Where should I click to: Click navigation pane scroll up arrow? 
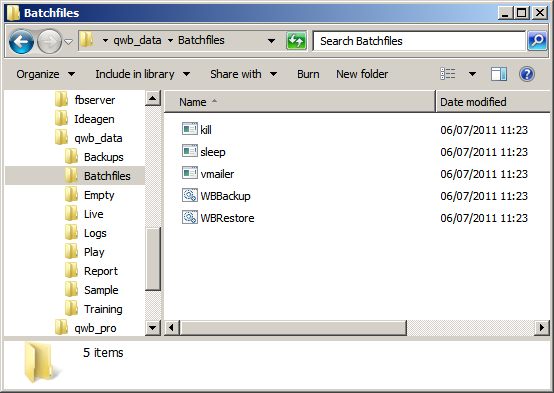tap(153, 98)
